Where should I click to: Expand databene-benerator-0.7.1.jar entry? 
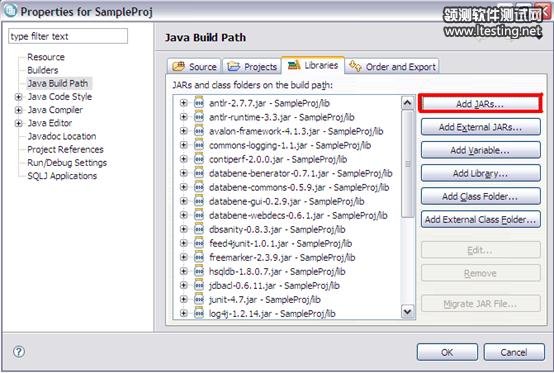[183, 173]
